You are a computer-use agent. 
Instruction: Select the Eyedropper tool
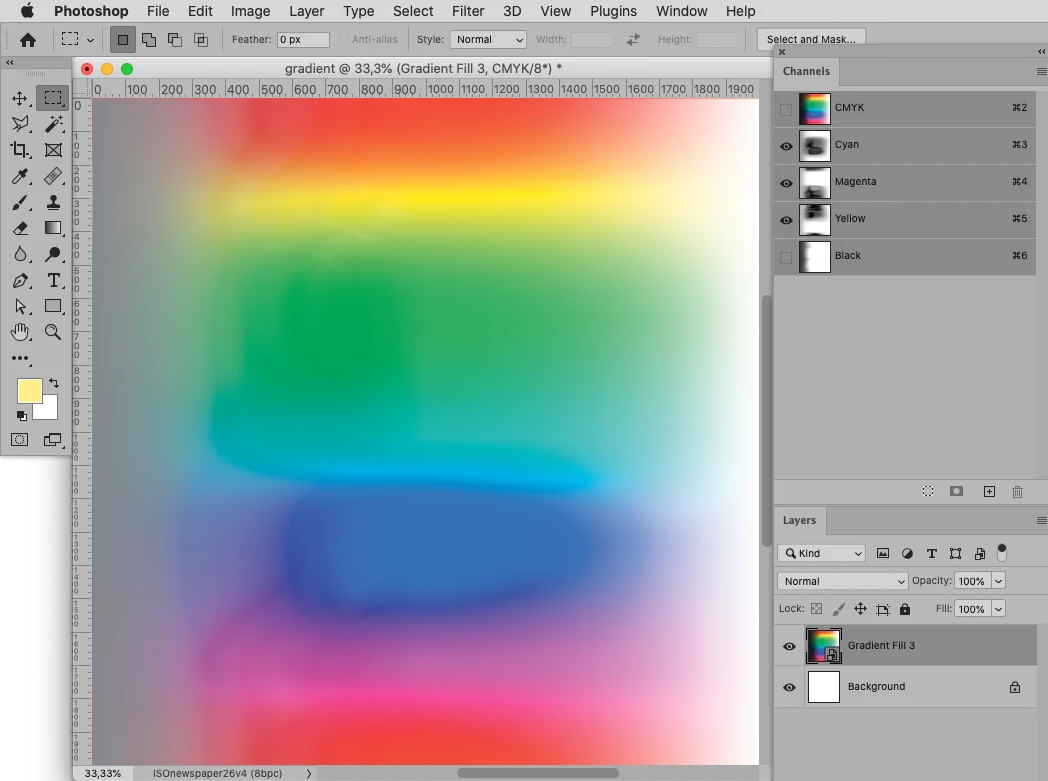coord(20,176)
